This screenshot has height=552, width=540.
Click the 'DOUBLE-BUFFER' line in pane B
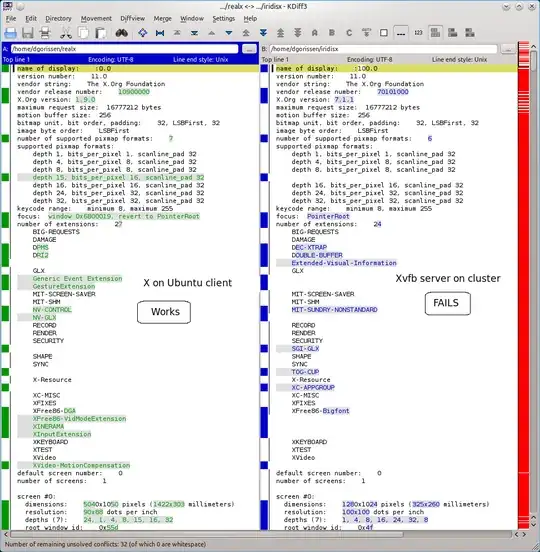317,255
